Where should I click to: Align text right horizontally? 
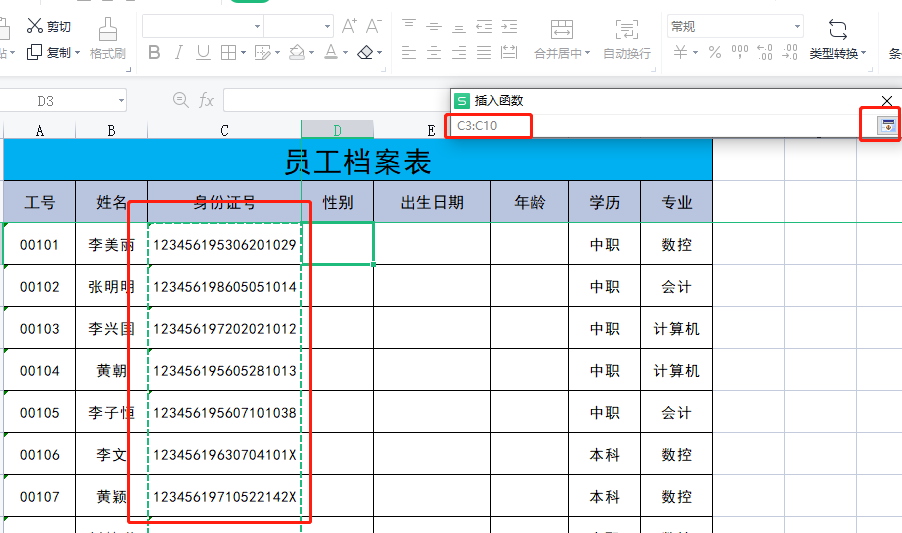(459, 52)
